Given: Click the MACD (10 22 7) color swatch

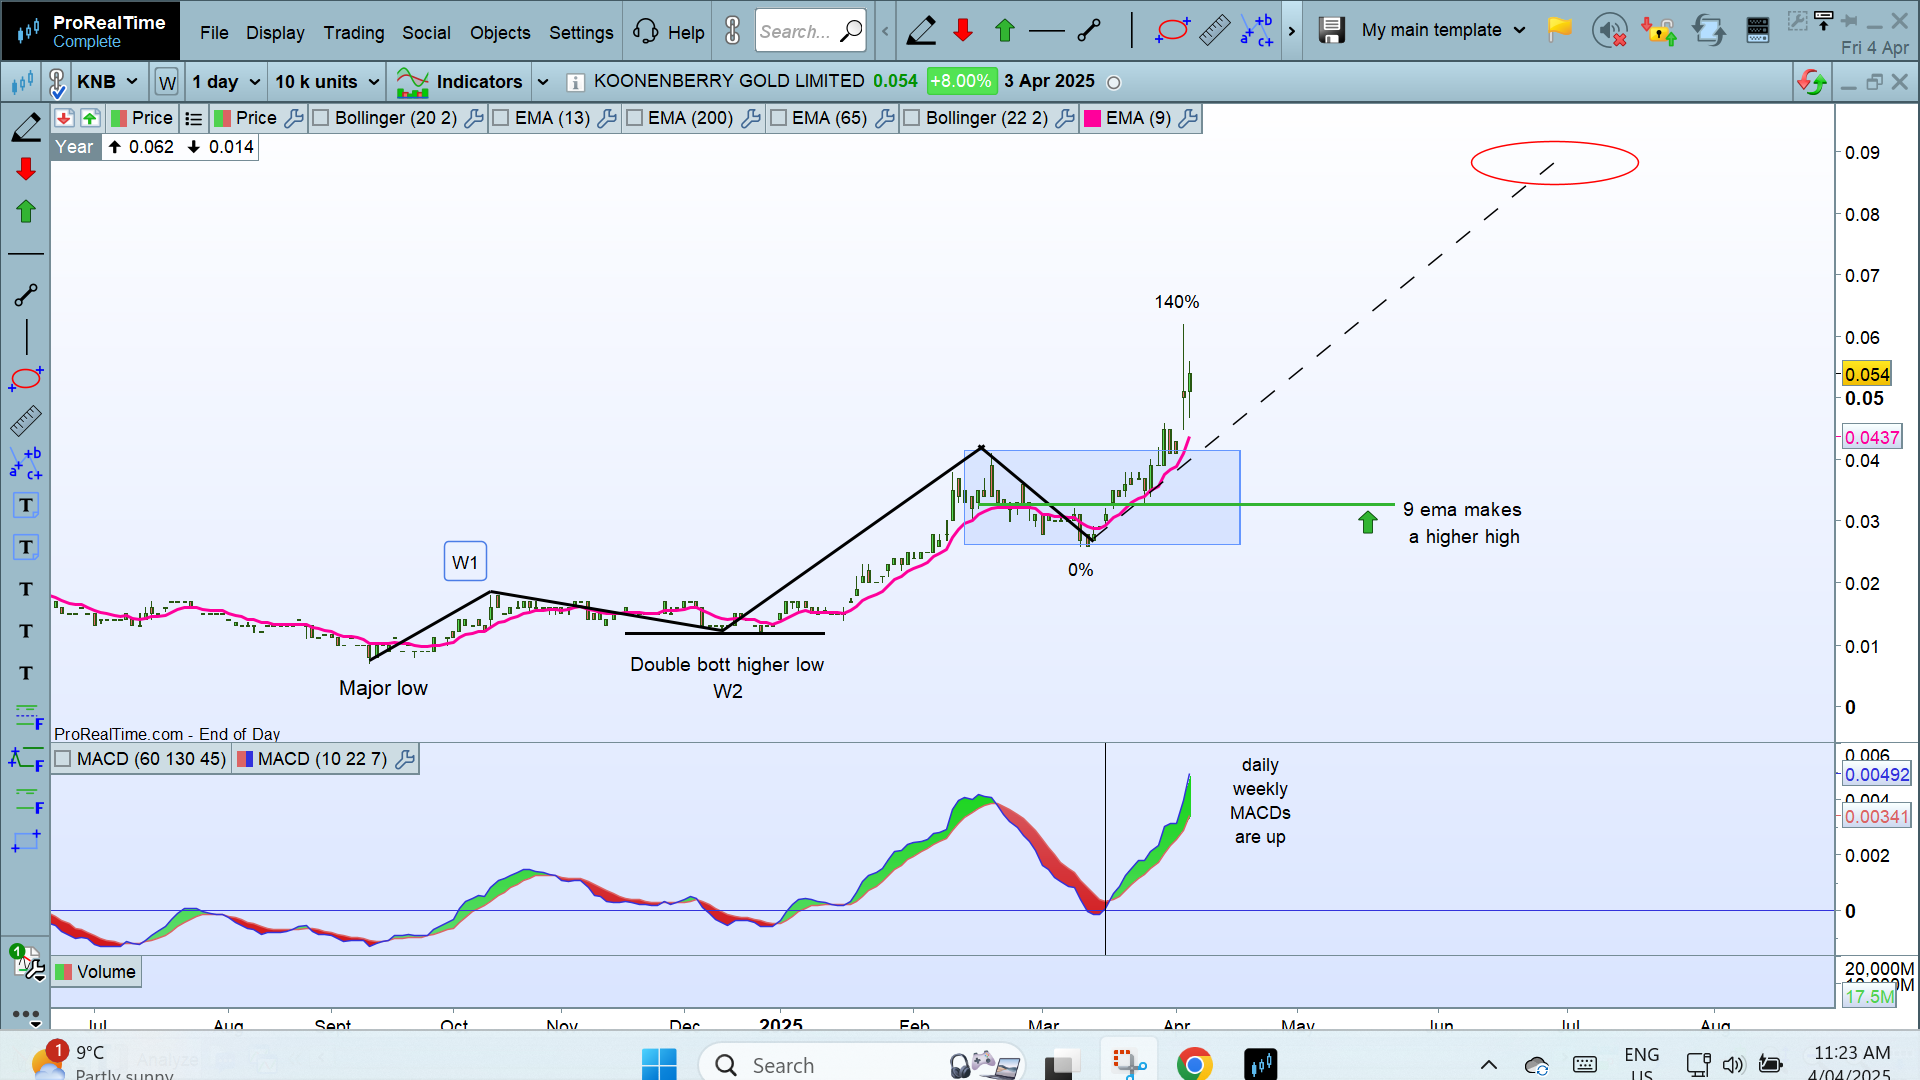Looking at the screenshot, I should [245, 759].
